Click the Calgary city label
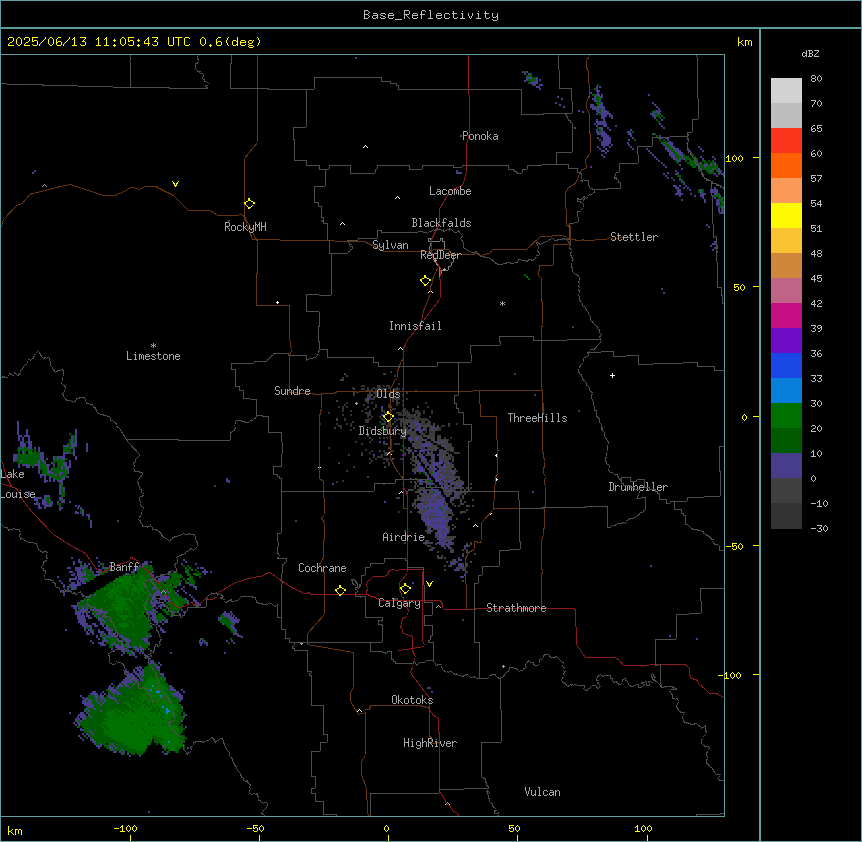862x842 pixels. tap(400, 603)
